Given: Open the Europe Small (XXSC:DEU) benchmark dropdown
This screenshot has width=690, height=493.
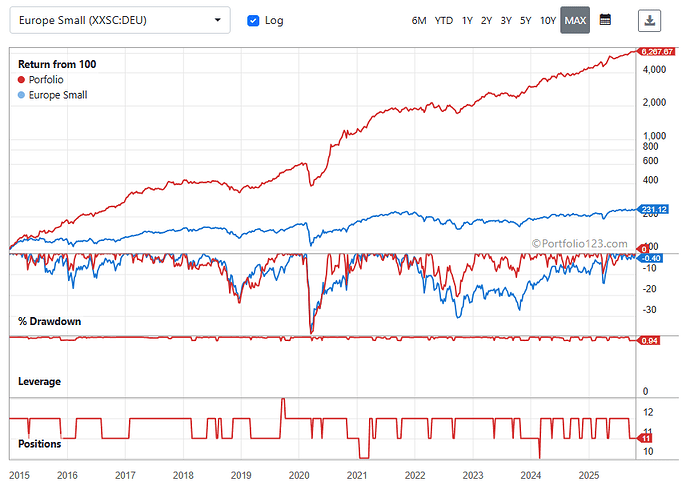Looking at the screenshot, I should pyautogui.click(x=120, y=20).
